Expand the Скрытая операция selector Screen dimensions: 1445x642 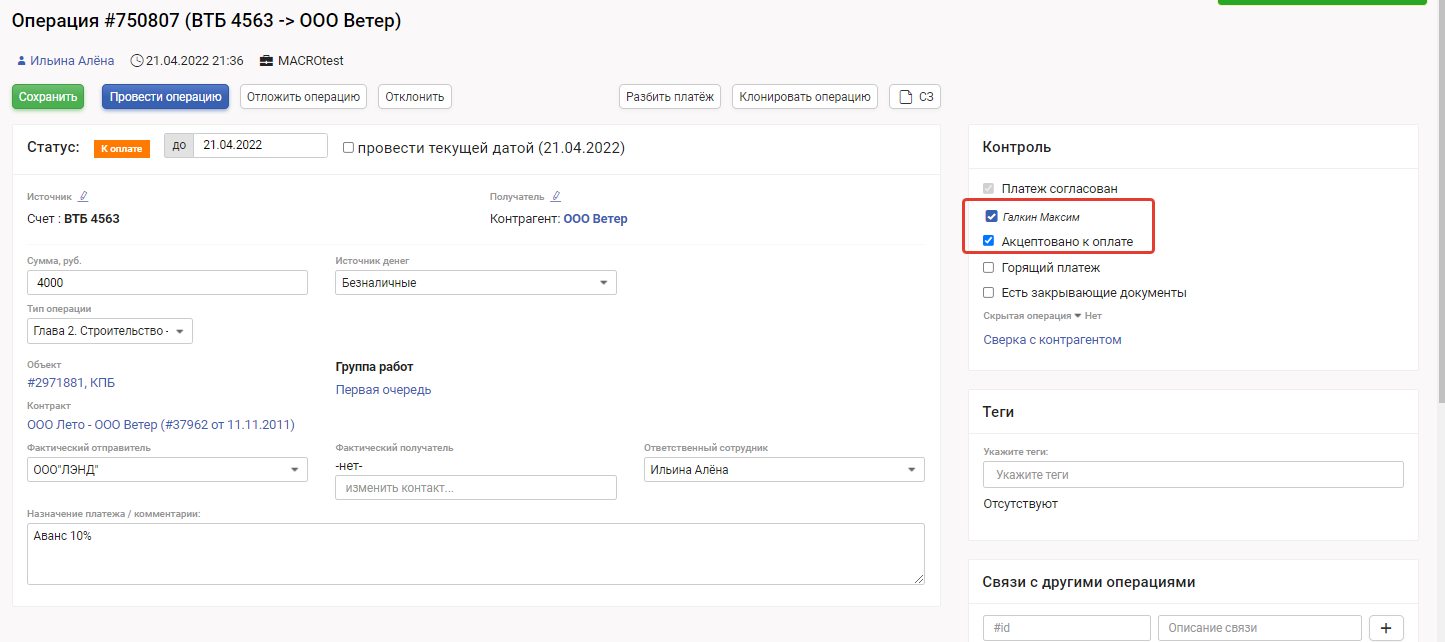pos(1078,316)
